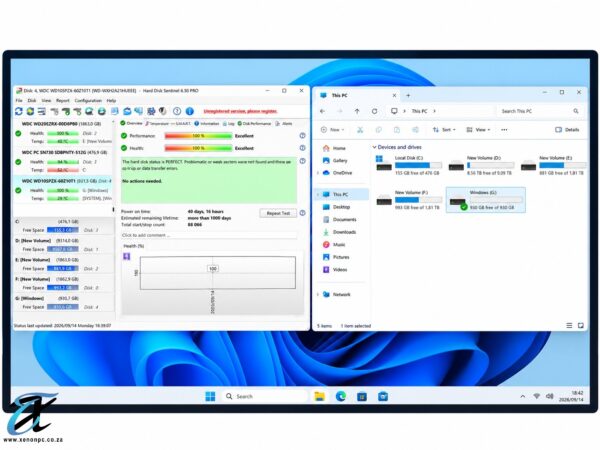Screen dimensions: 600x450
Task: Click the volume icon in system tray
Action: coord(549,396)
